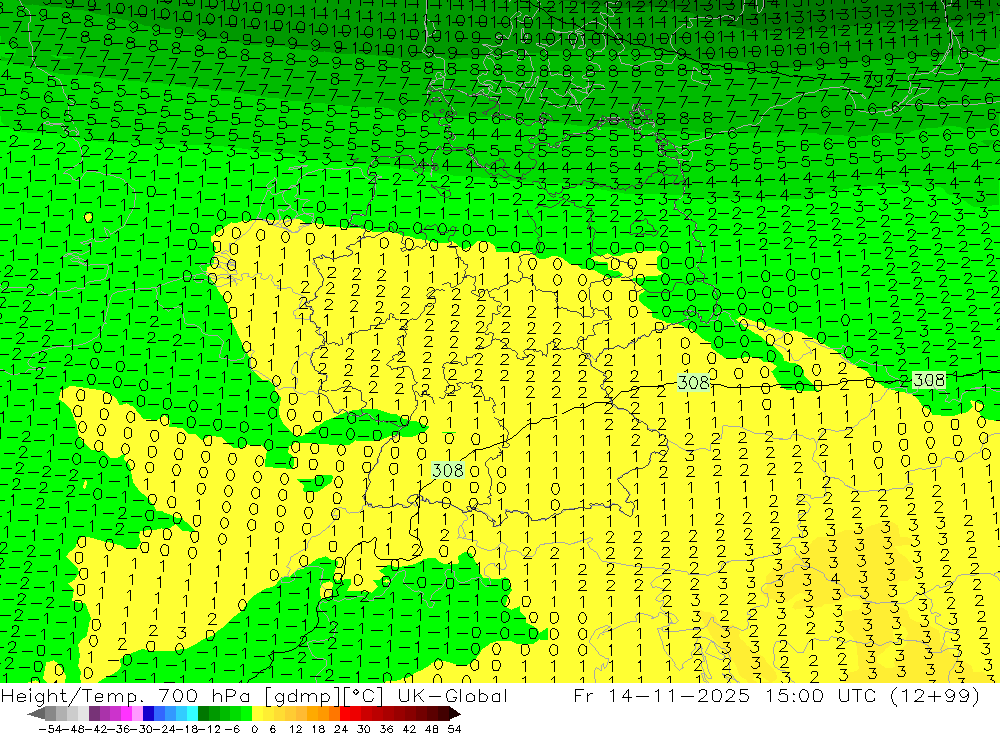The height and width of the screenshot is (733, 1000).
Task: Click the orange swatch near 18 in legend
Action: click(323, 713)
